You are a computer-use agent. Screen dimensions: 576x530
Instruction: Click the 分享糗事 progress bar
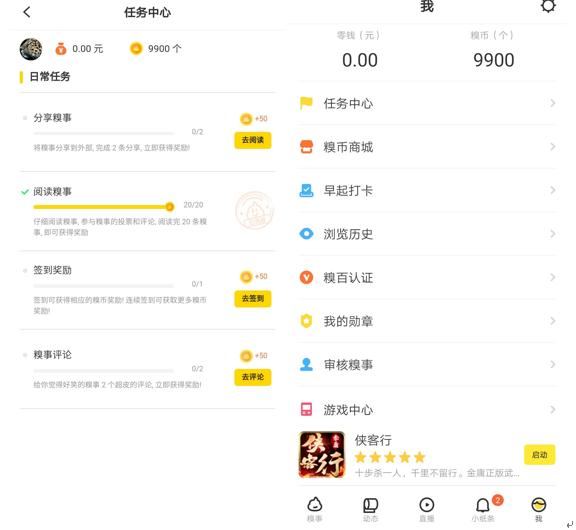103,133
